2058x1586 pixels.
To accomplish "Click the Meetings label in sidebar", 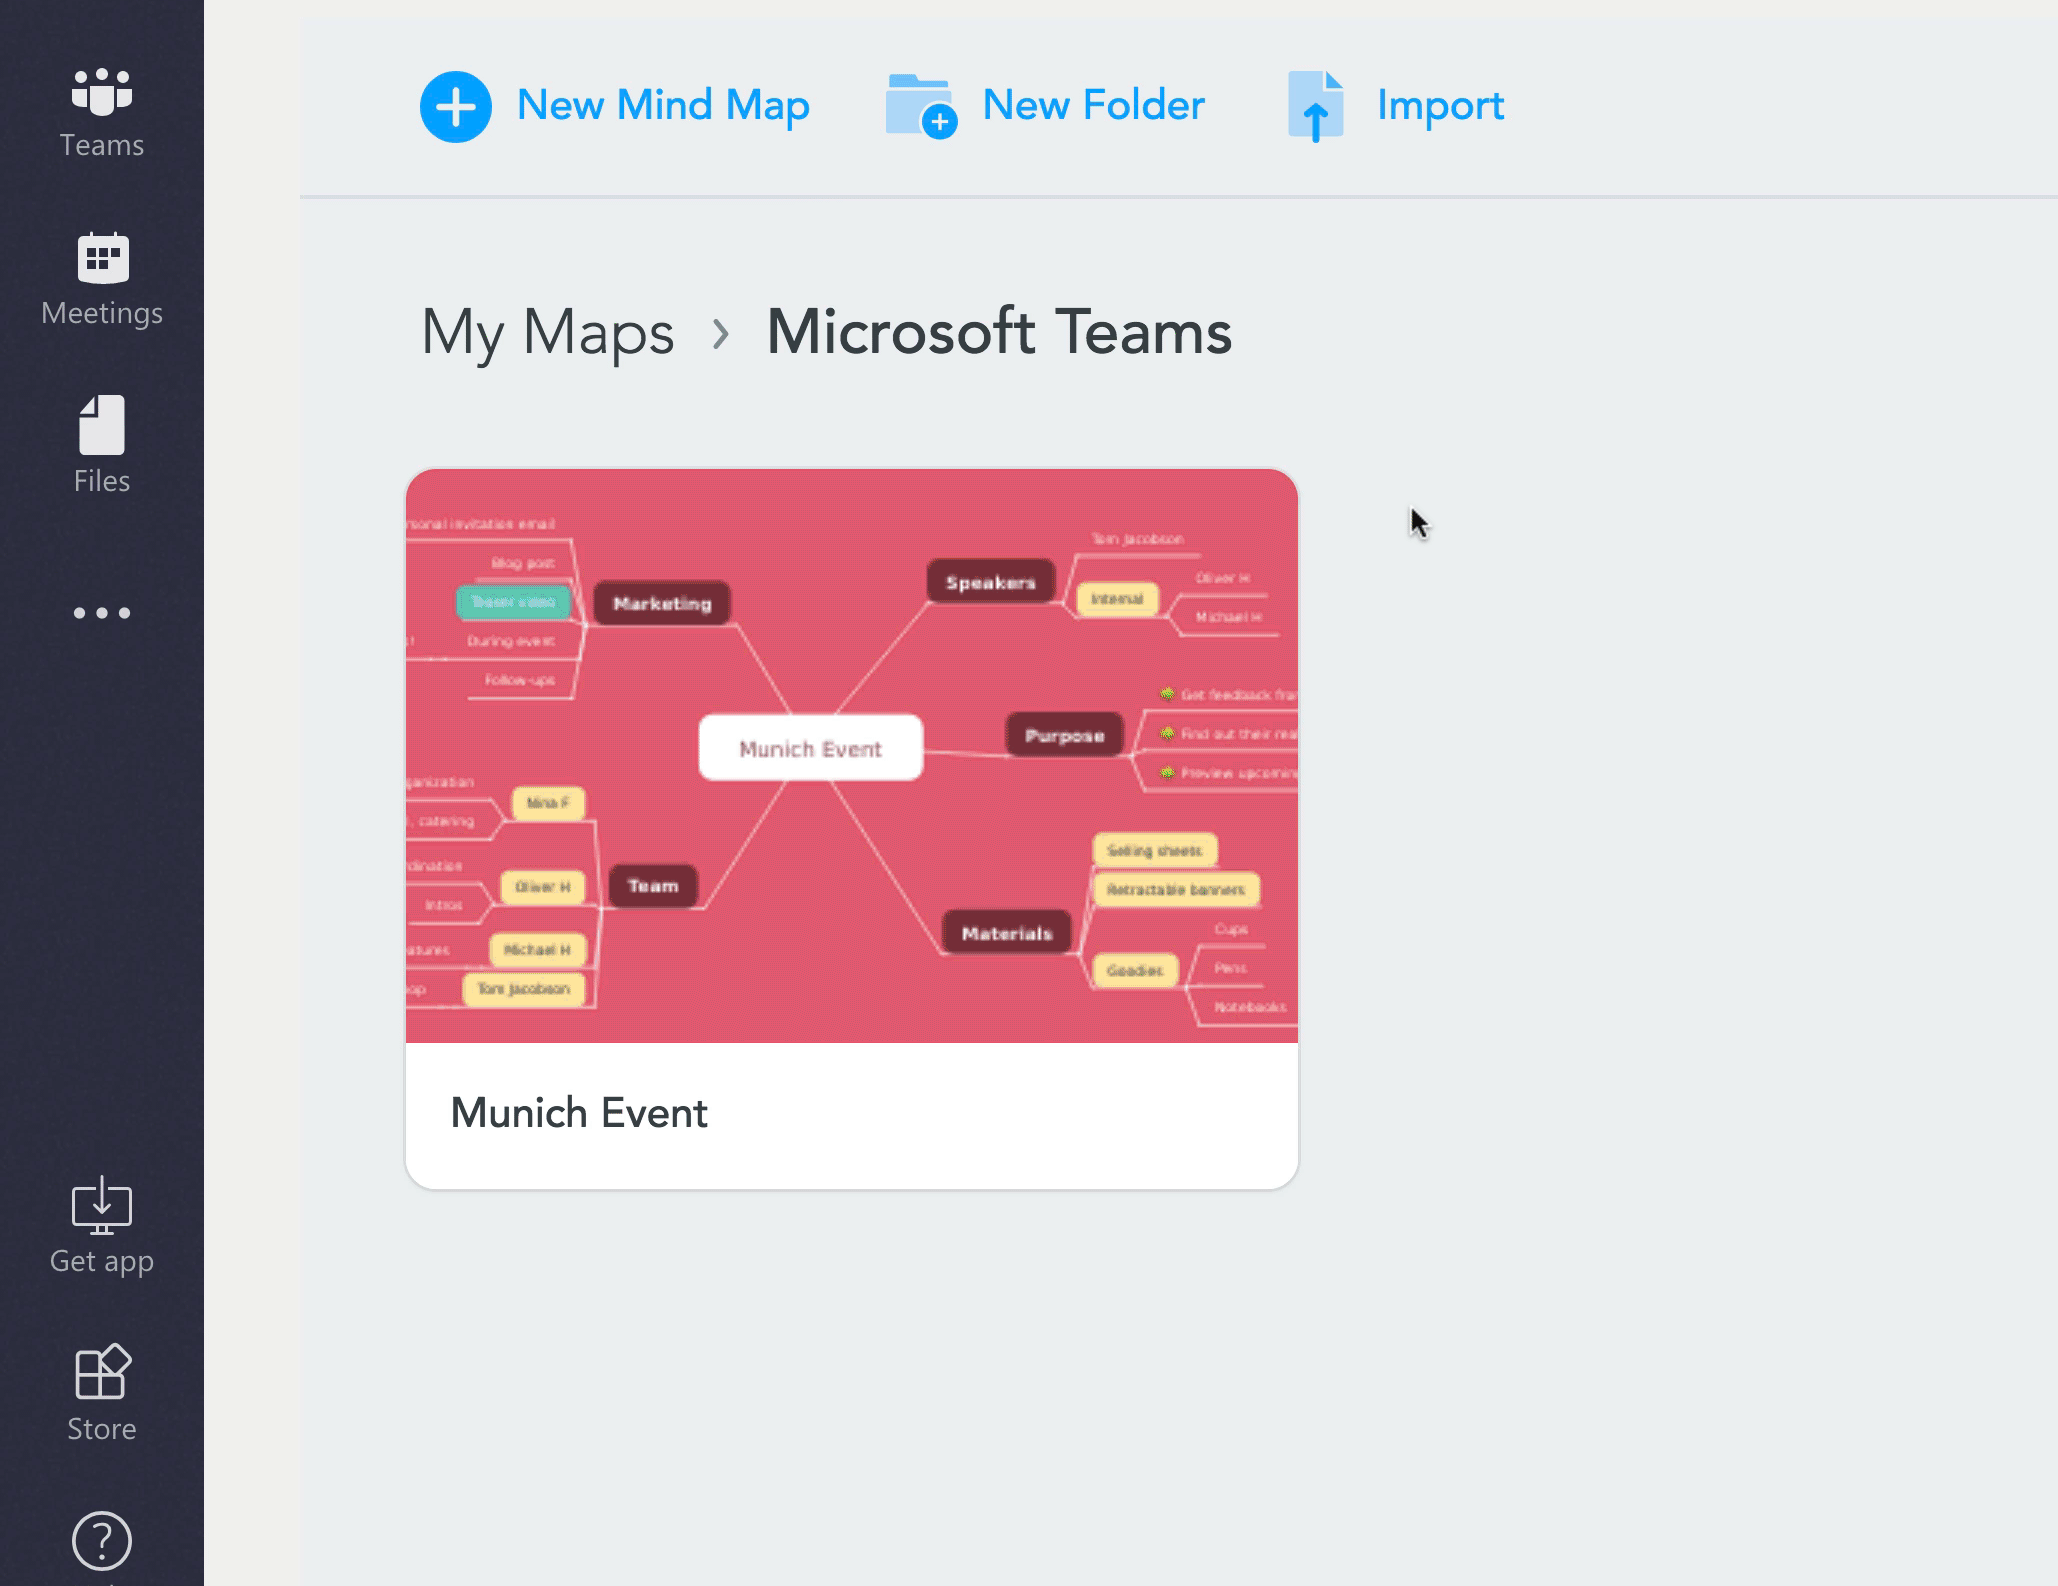I will point(102,313).
